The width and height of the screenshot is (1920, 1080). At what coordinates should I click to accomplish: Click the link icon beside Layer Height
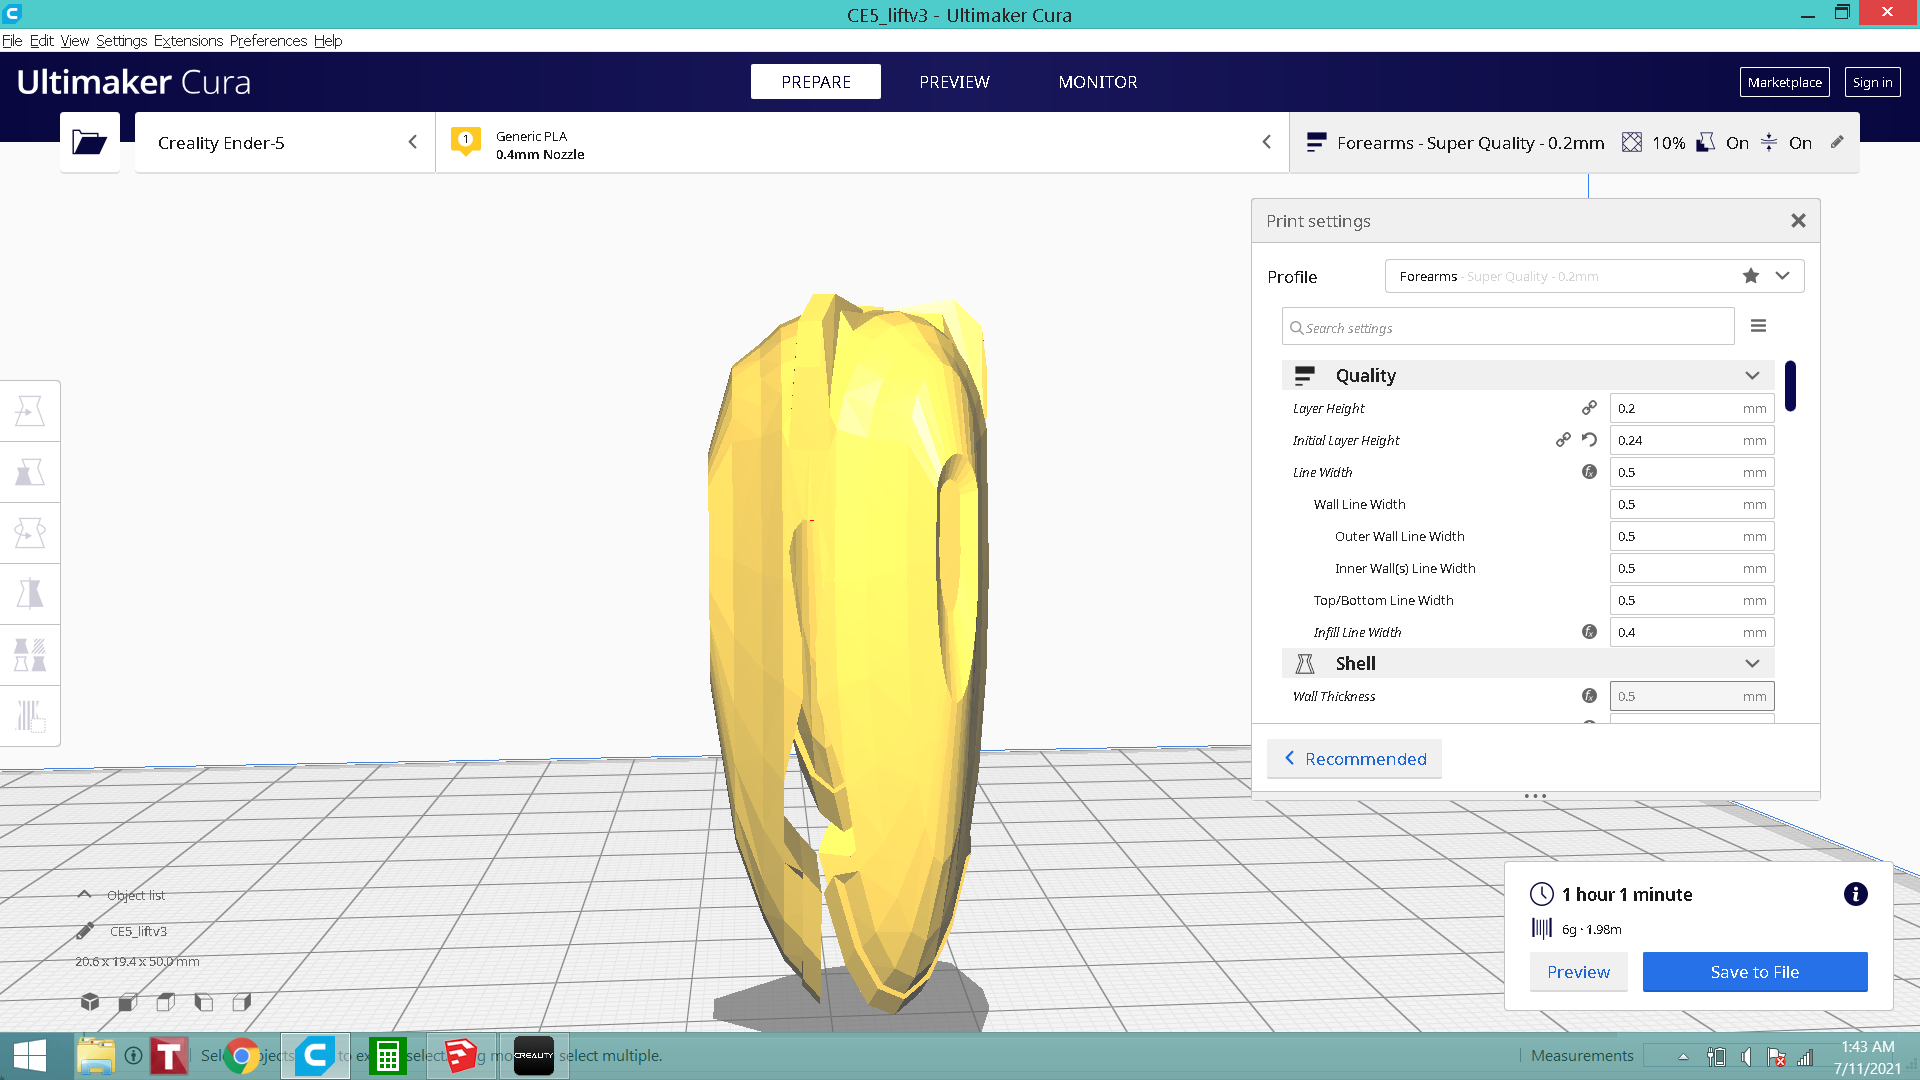coord(1589,408)
